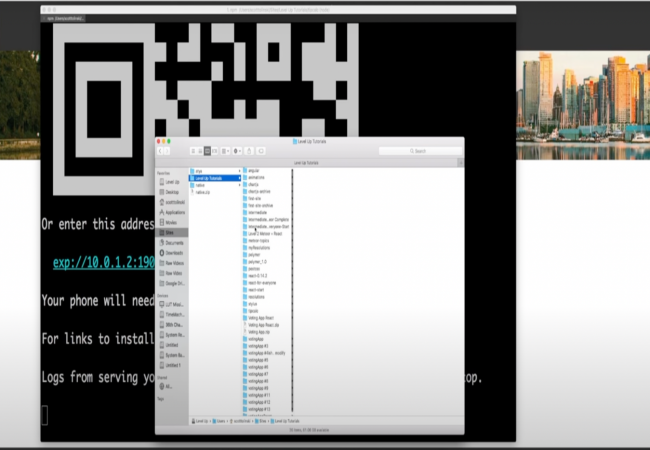The width and height of the screenshot is (650, 450).
Task: Add a new Finder tab with plus button
Action: click(461, 163)
